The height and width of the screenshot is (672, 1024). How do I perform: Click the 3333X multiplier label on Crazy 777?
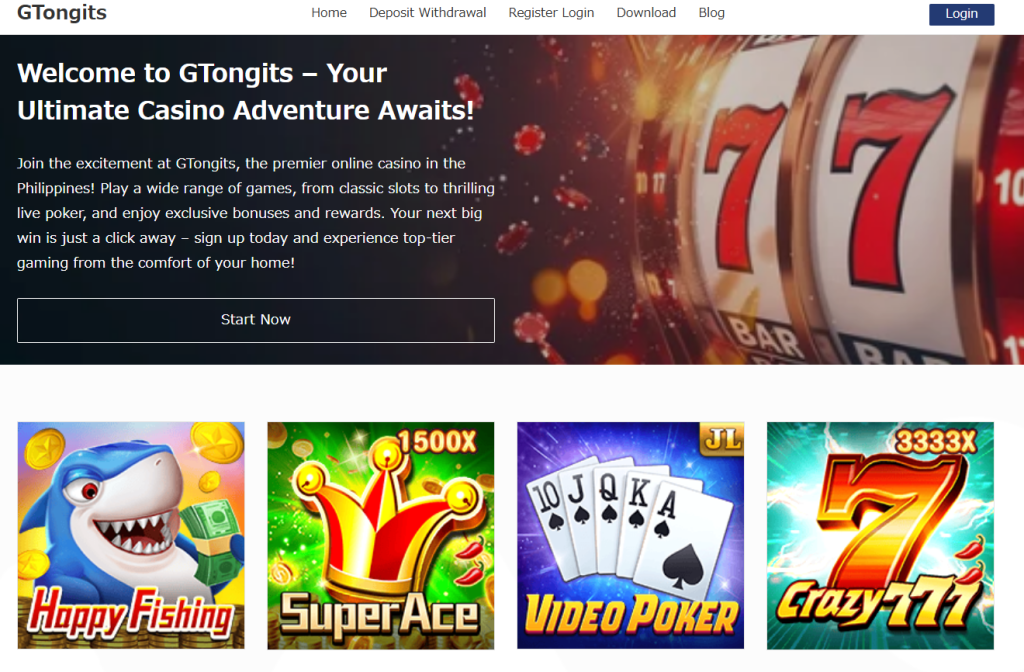coord(936,441)
